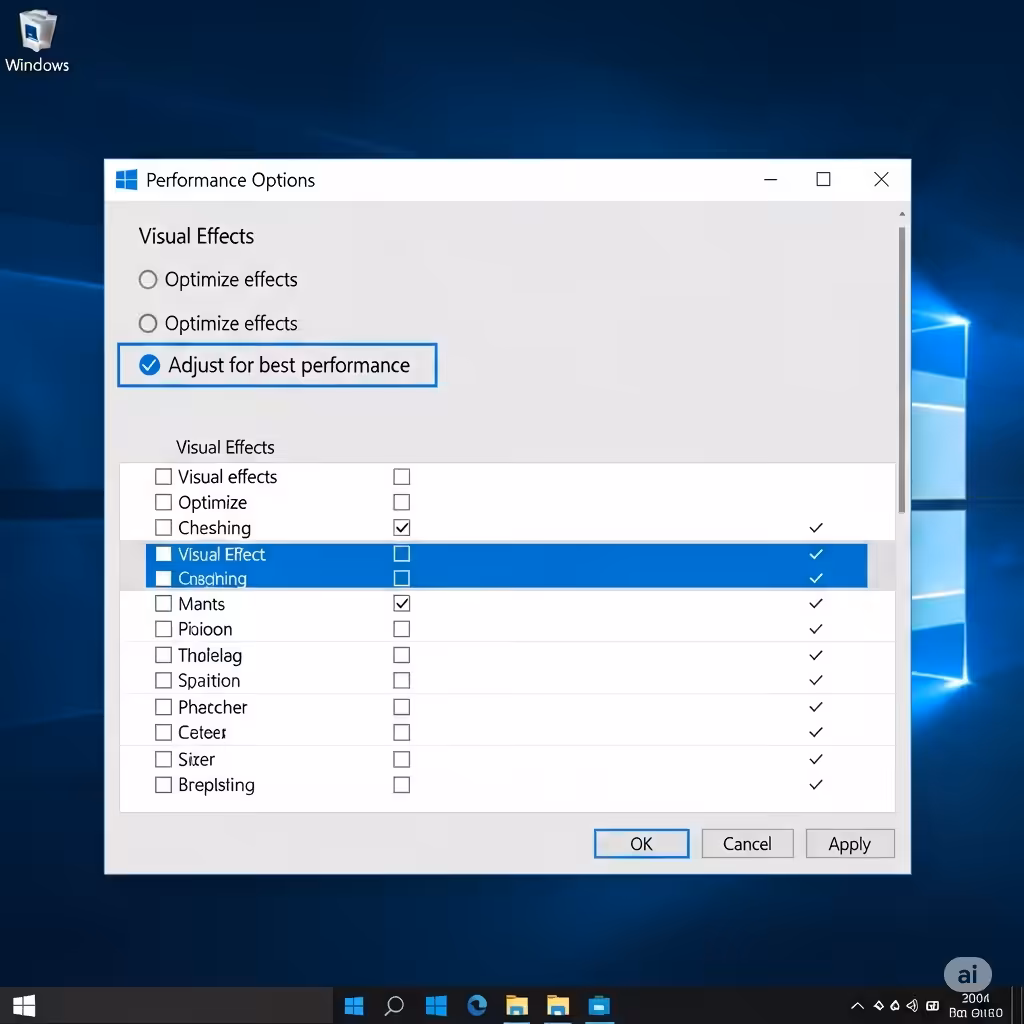Uncheck the checked middle box in Mants row
The height and width of the screenshot is (1024, 1024).
click(402, 603)
